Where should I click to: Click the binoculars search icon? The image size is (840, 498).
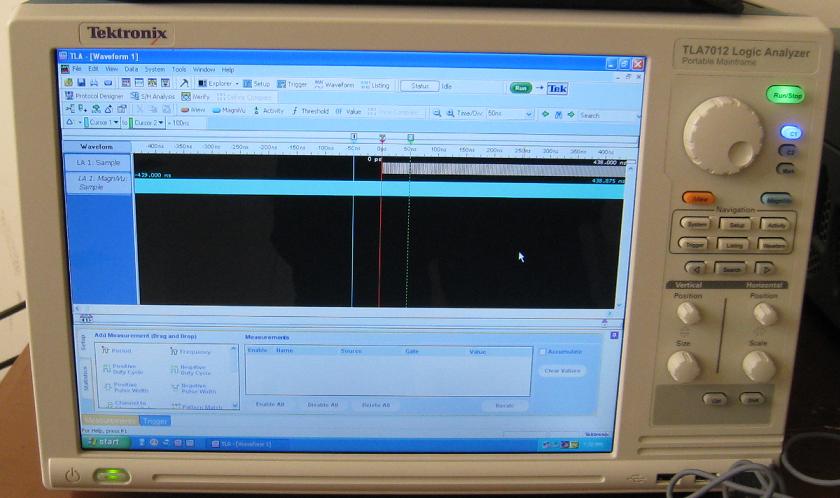[558, 115]
